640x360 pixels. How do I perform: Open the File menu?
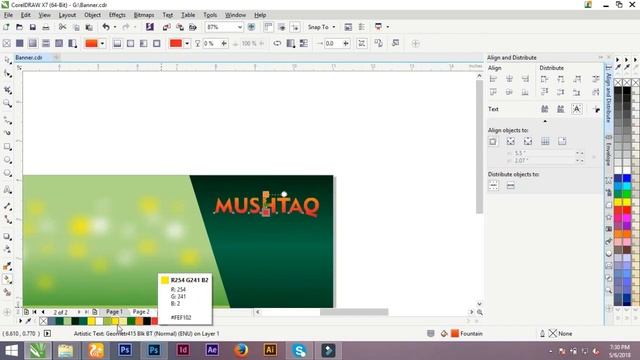click(x=8, y=15)
